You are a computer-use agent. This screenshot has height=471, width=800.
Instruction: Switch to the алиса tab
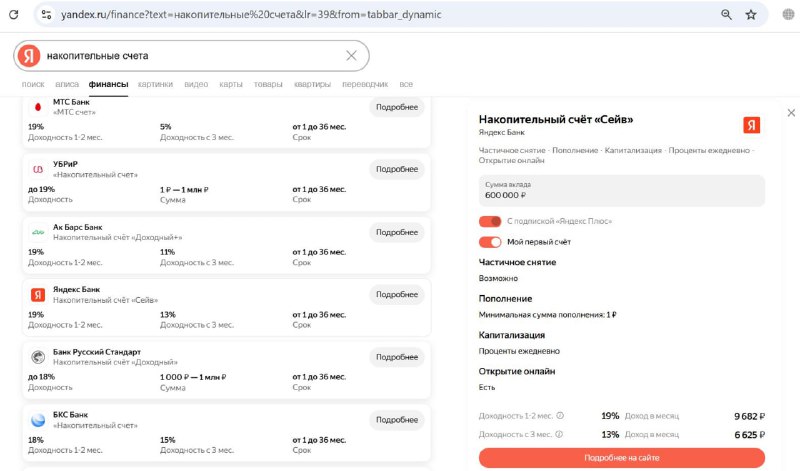point(67,84)
